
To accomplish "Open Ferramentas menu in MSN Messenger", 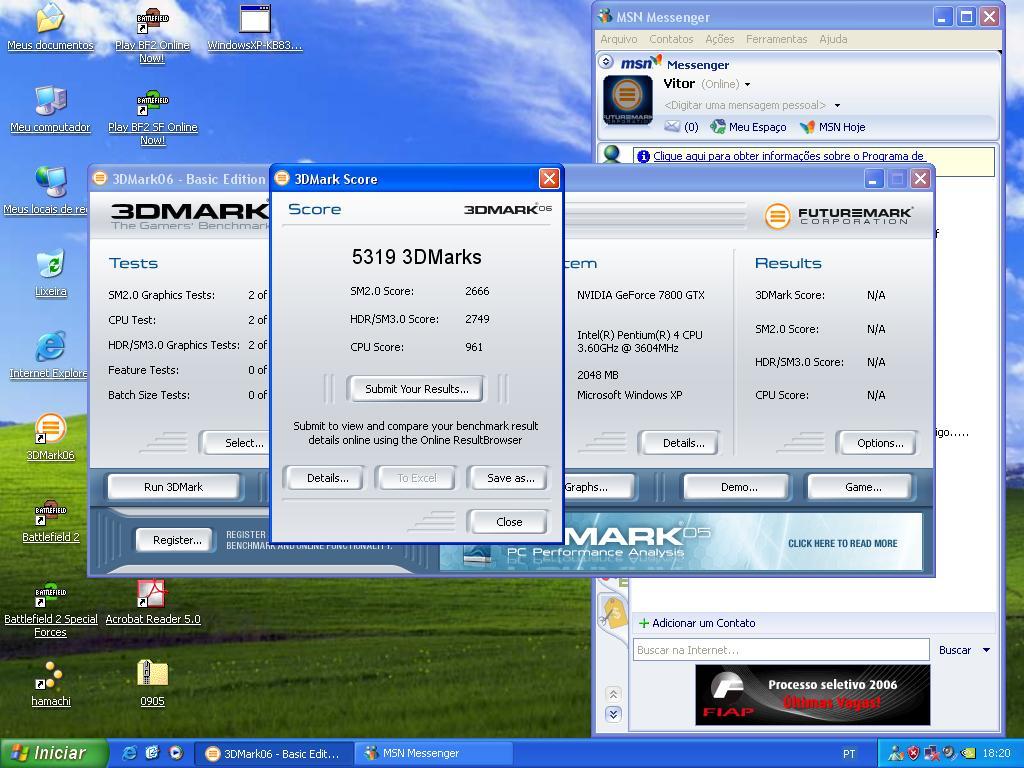I will tap(776, 39).
